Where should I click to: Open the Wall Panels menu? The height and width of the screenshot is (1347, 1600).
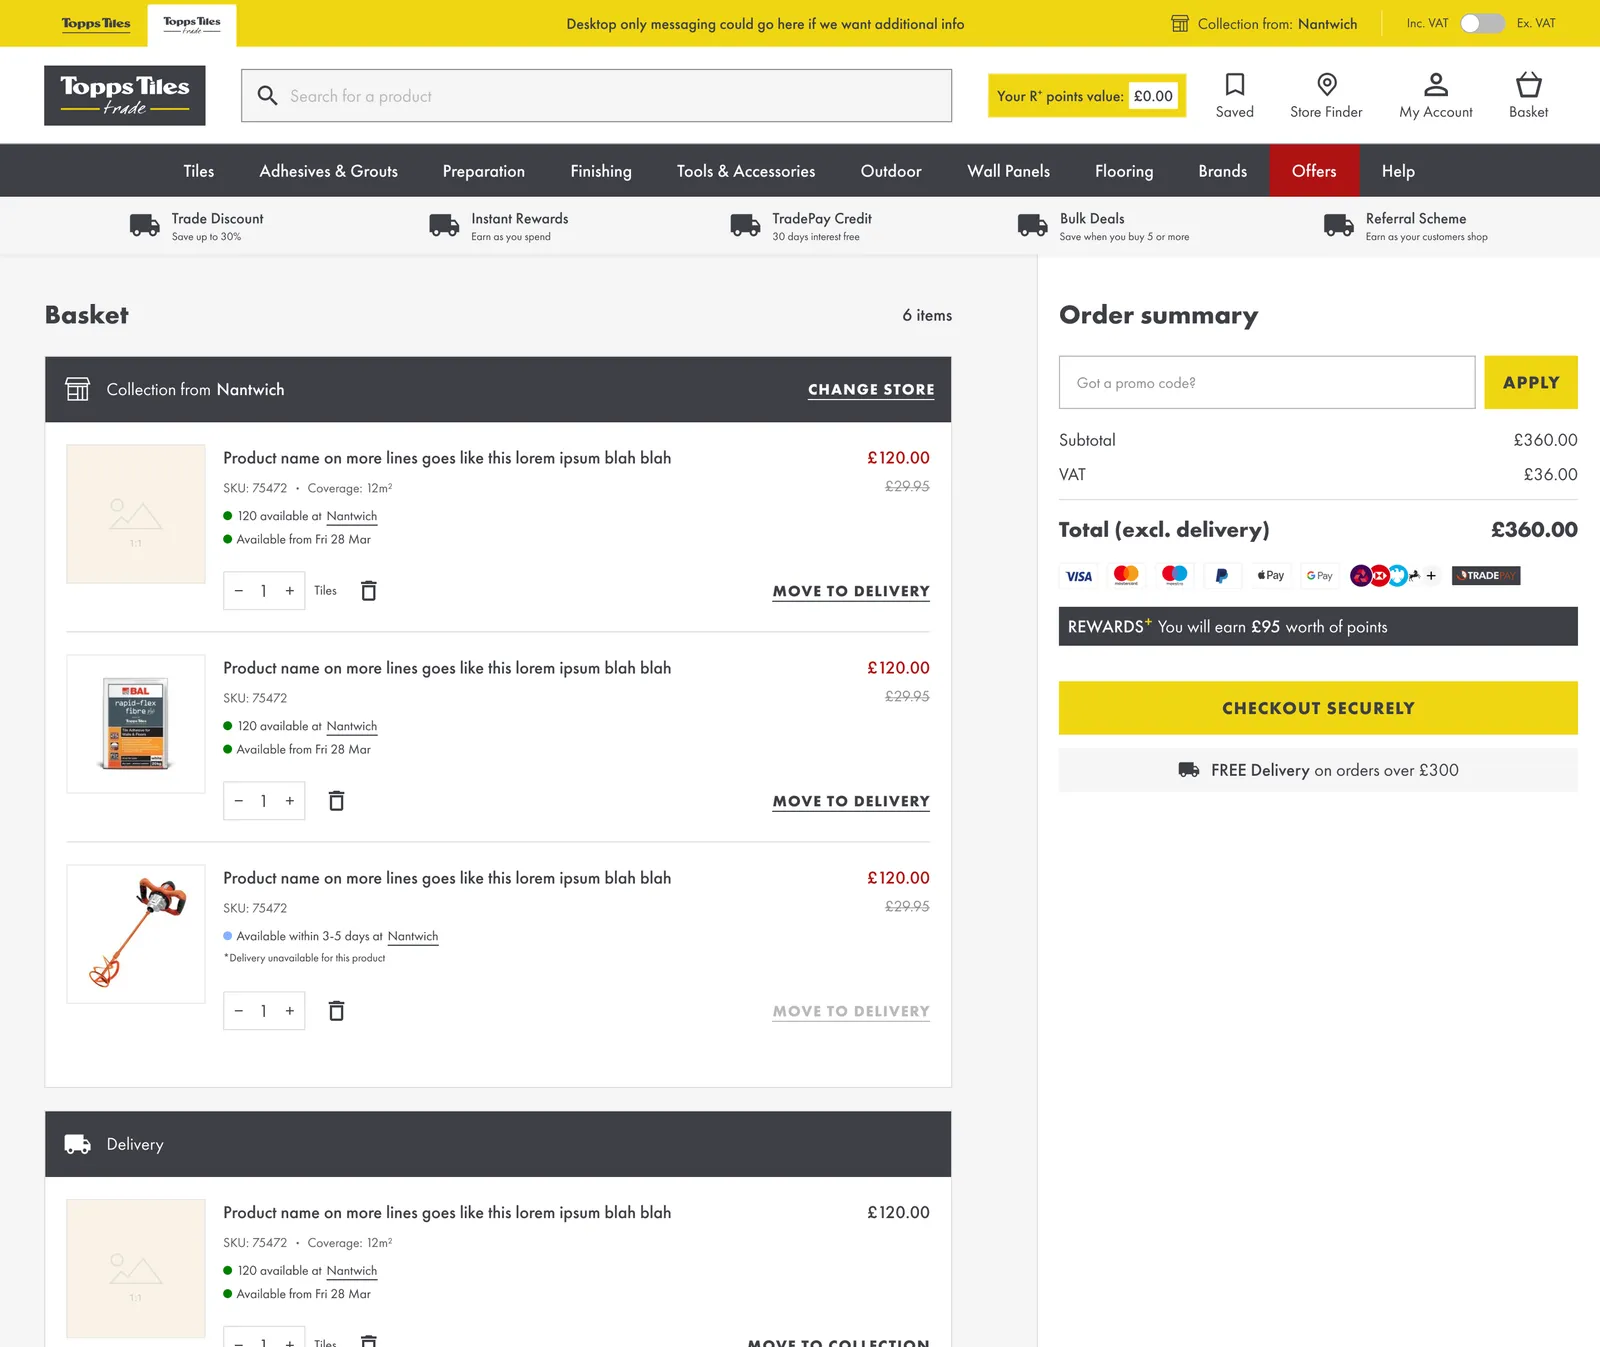pyautogui.click(x=1008, y=171)
